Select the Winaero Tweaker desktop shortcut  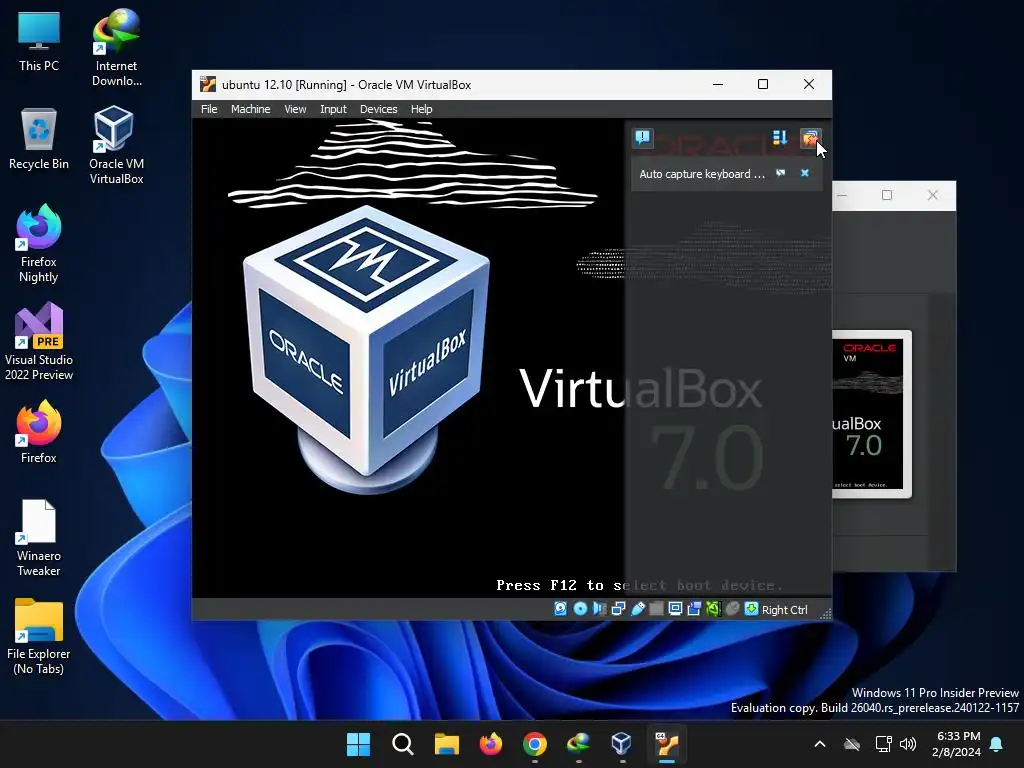tap(39, 537)
